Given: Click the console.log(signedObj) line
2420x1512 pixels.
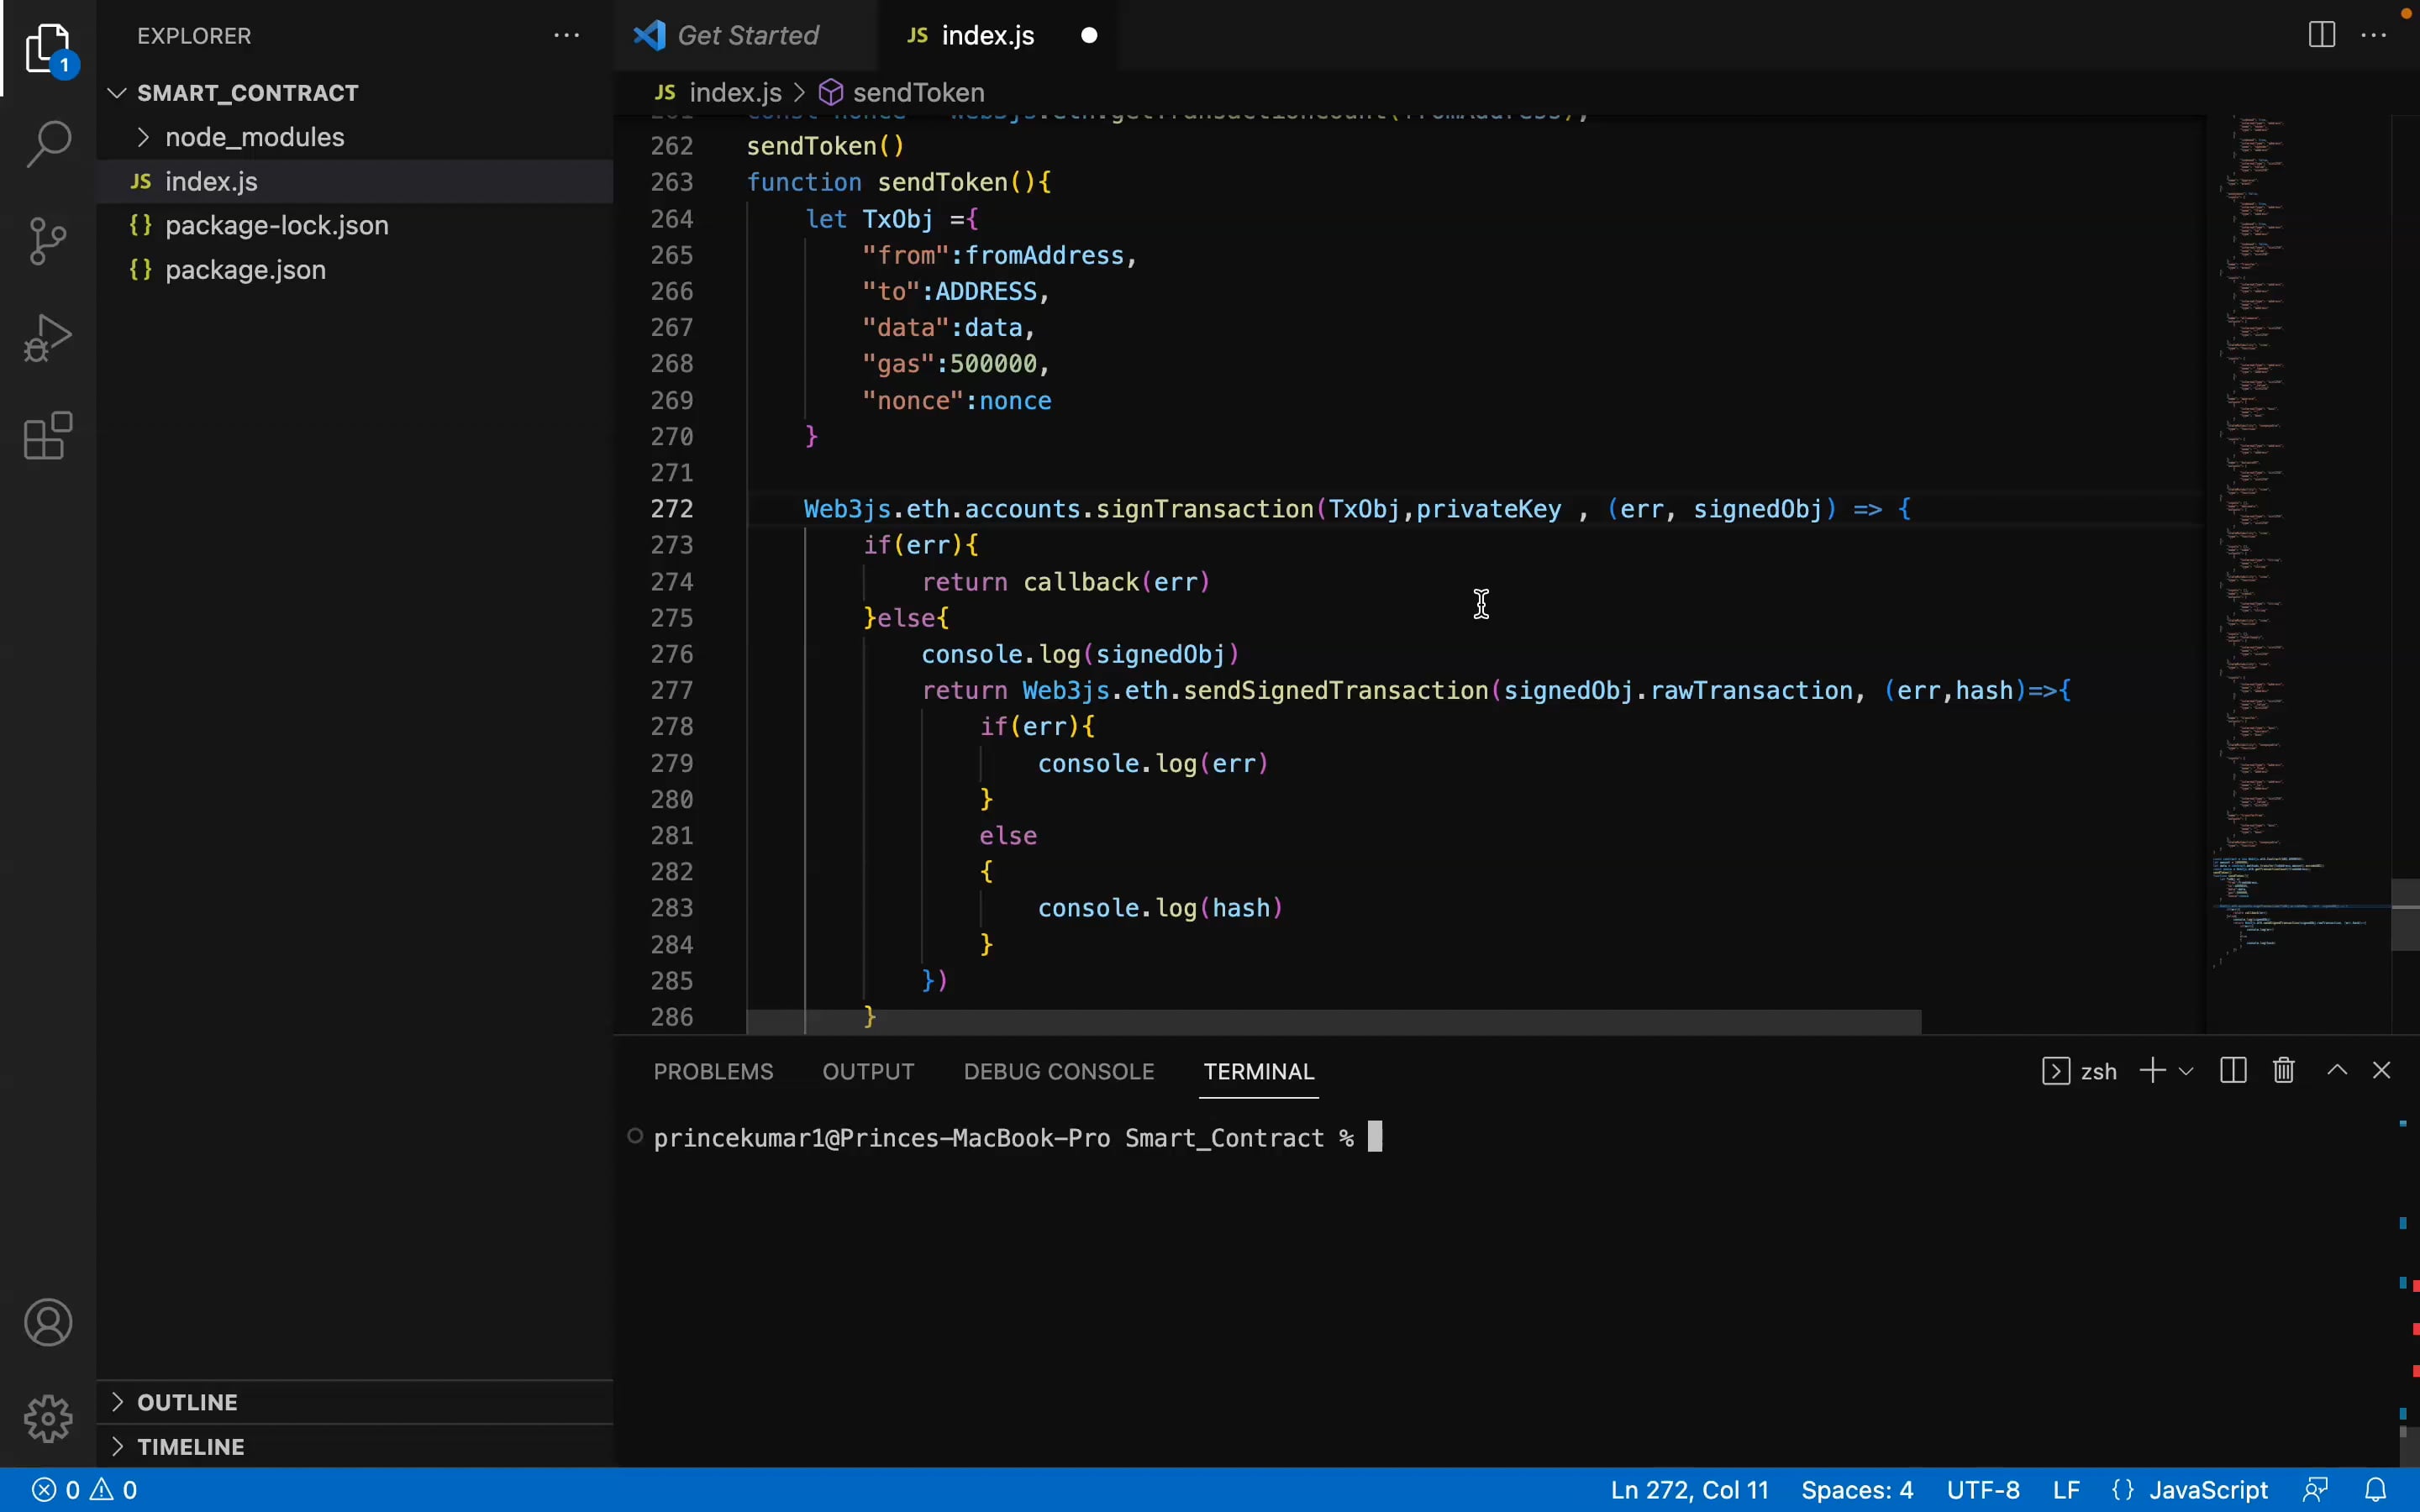Looking at the screenshot, I should click(x=1080, y=654).
